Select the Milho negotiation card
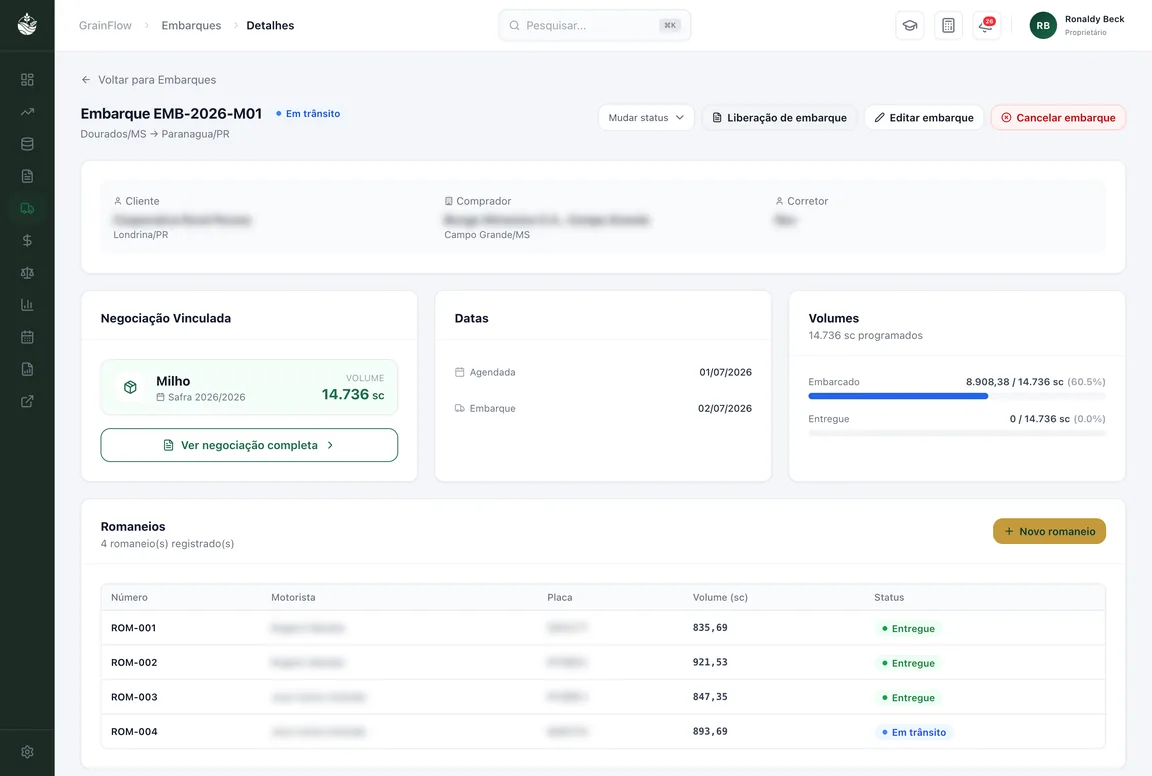Image resolution: width=1152 pixels, height=776 pixels. pyautogui.click(x=249, y=387)
